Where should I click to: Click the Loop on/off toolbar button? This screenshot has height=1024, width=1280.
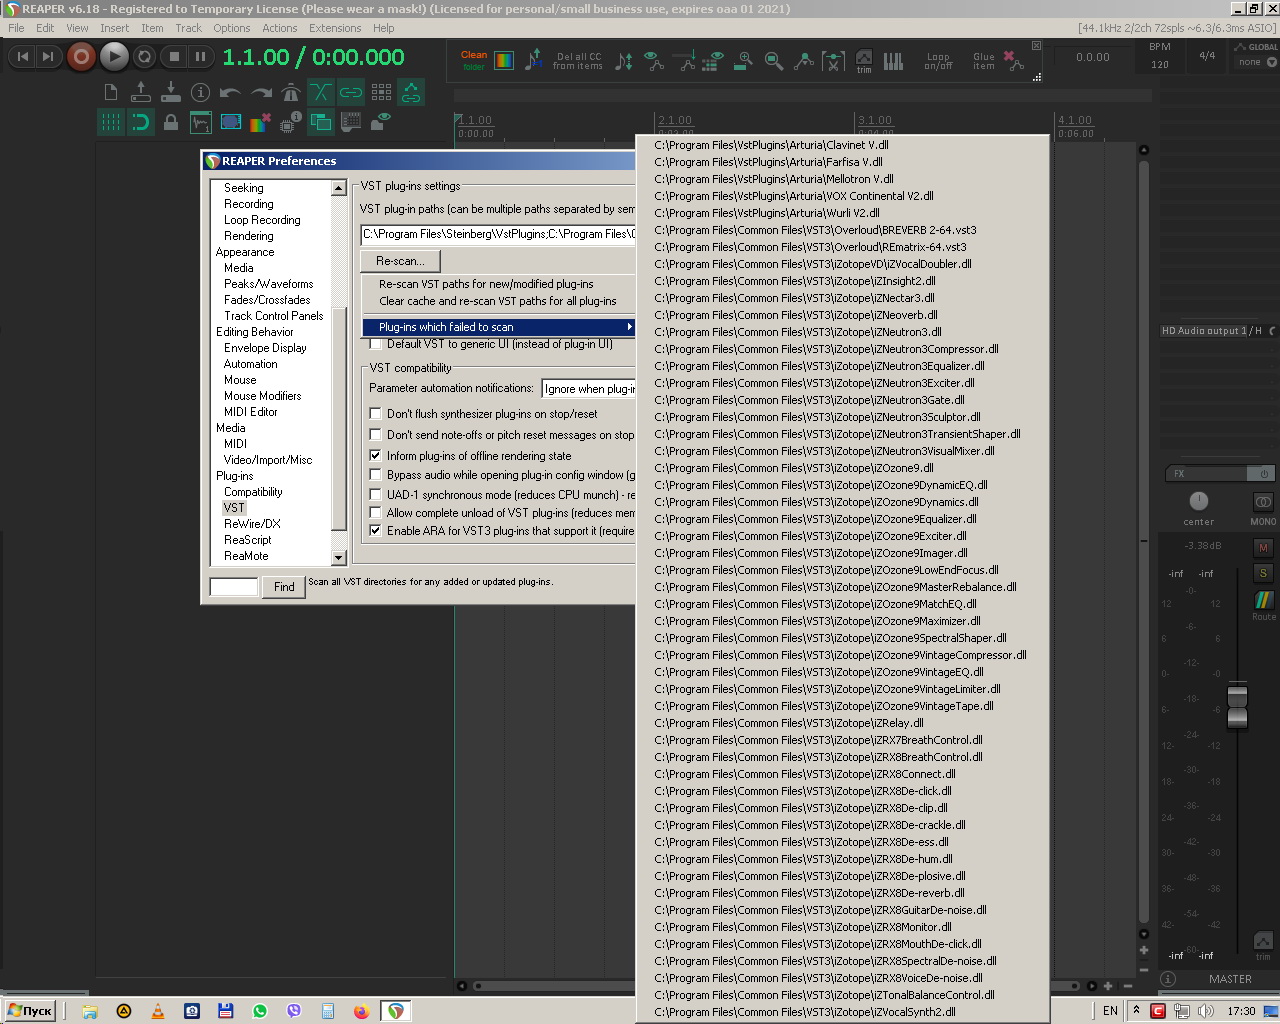tap(938, 62)
